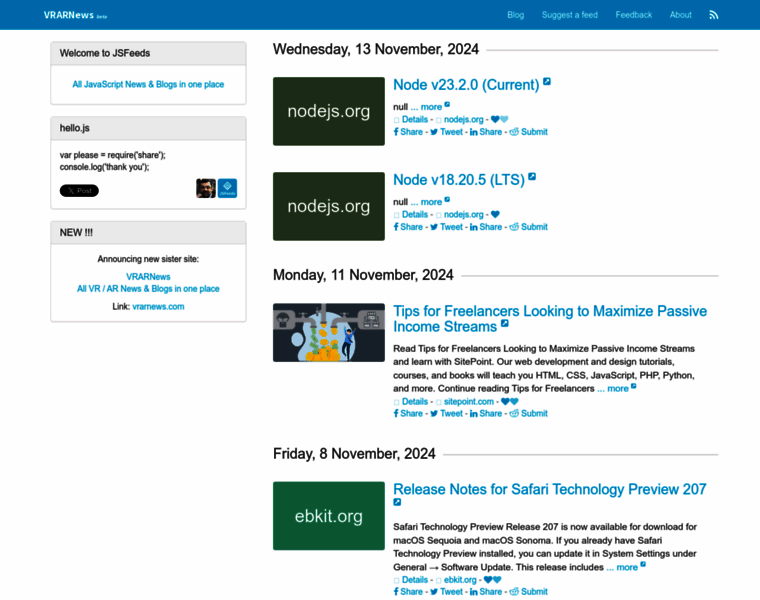
Task: Click the nodejs.org thumbnail for Node v23.2.0
Action: pyautogui.click(x=329, y=111)
